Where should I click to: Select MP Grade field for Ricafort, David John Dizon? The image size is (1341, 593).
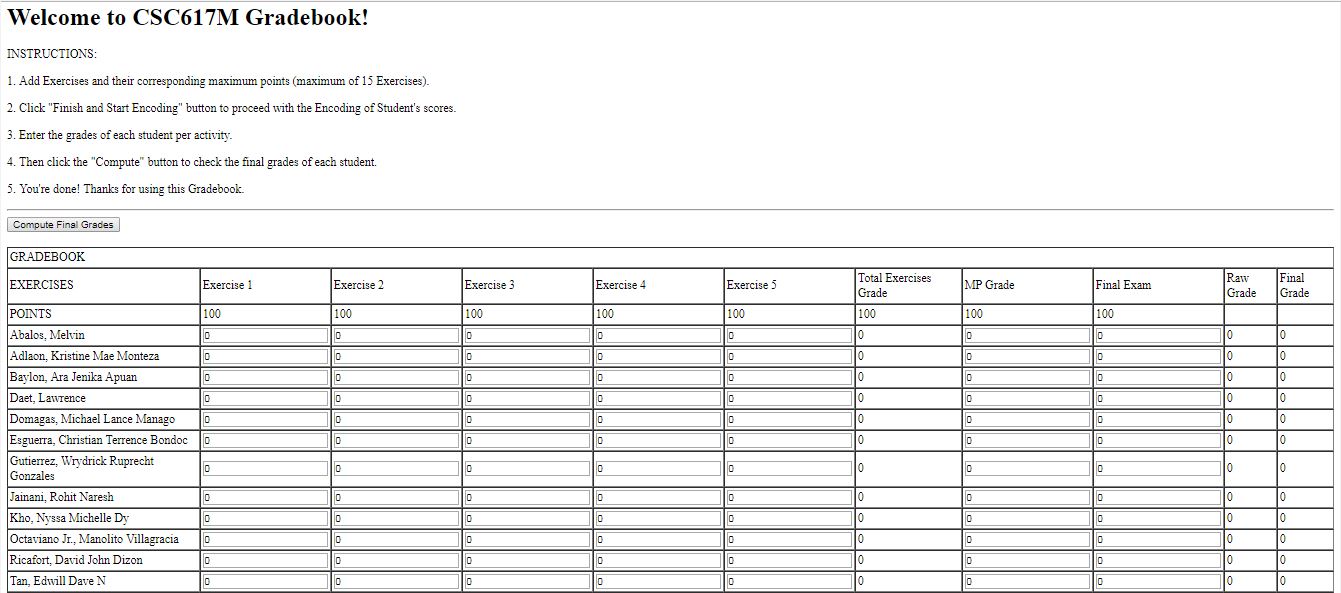click(x=1027, y=561)
